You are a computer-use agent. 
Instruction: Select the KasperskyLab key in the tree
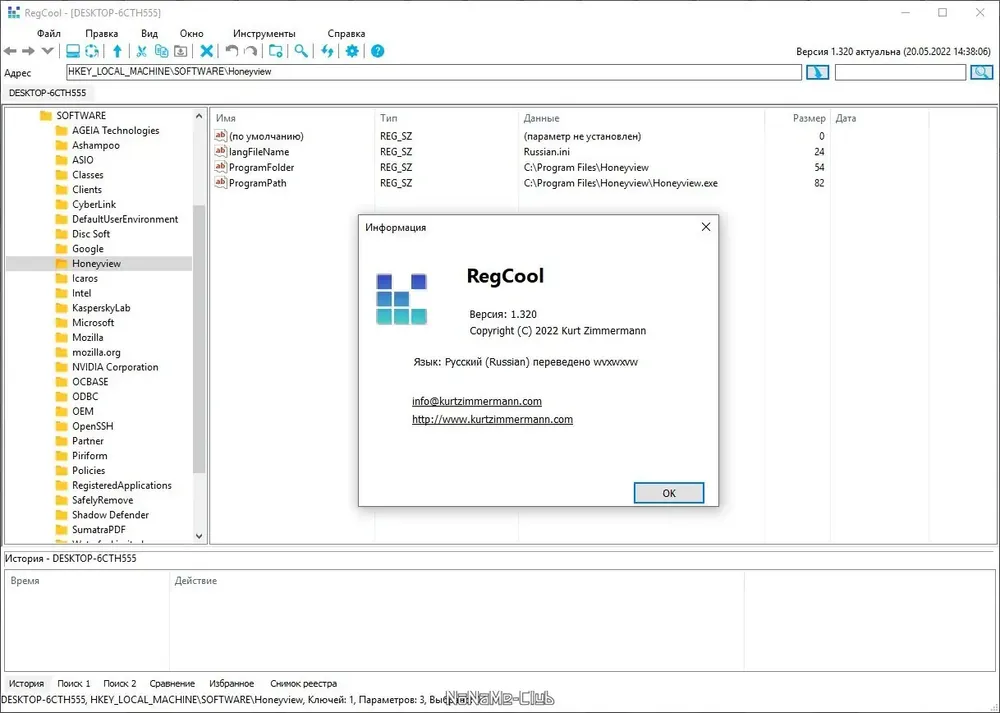101,308
